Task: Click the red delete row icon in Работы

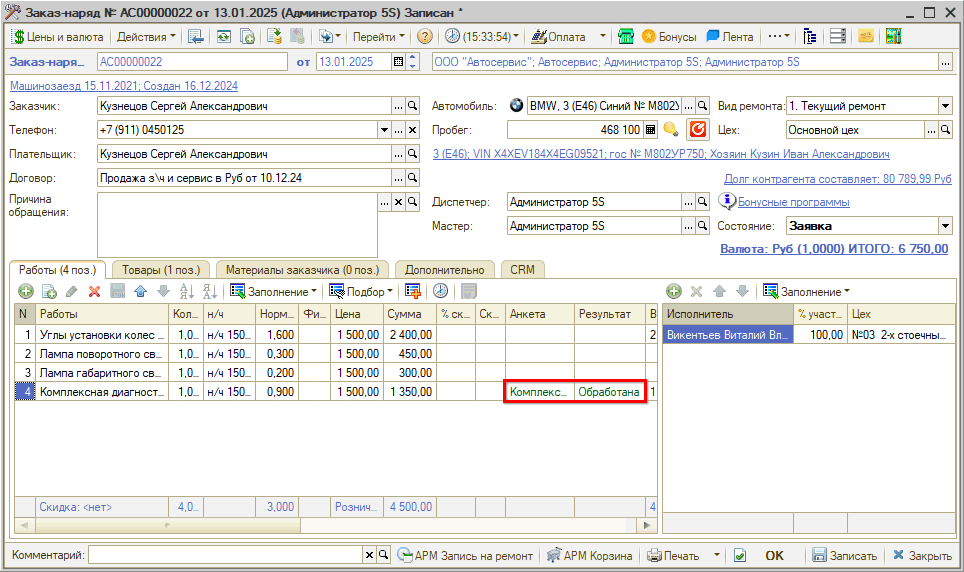Action: click(95, 291)
